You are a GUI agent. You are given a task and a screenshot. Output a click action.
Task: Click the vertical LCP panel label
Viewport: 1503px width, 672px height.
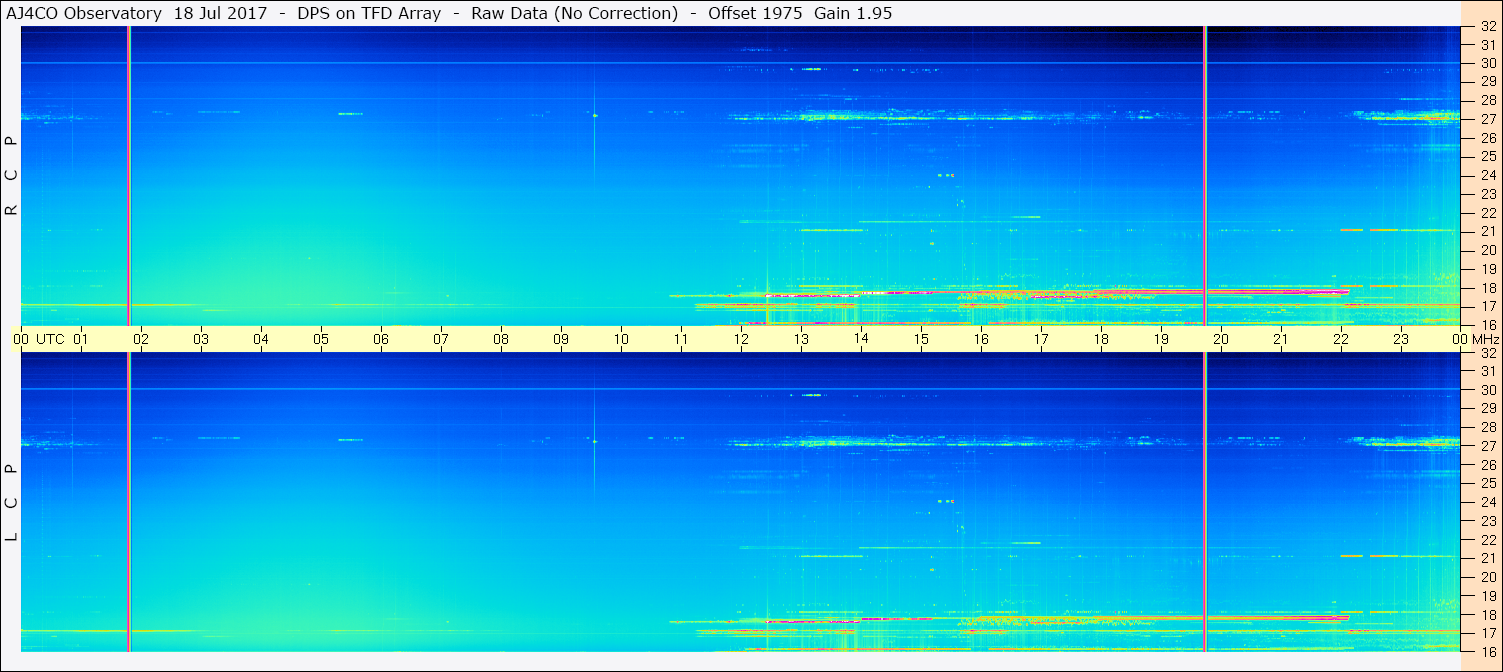pos(12,503)
